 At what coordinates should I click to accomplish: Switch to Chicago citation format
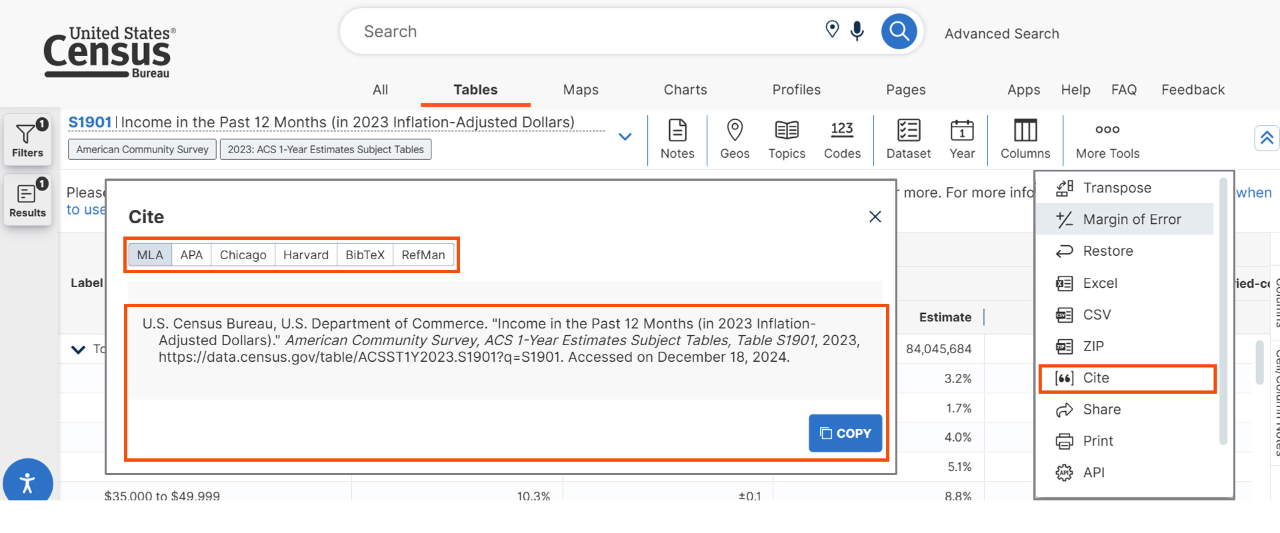point(243,255)
